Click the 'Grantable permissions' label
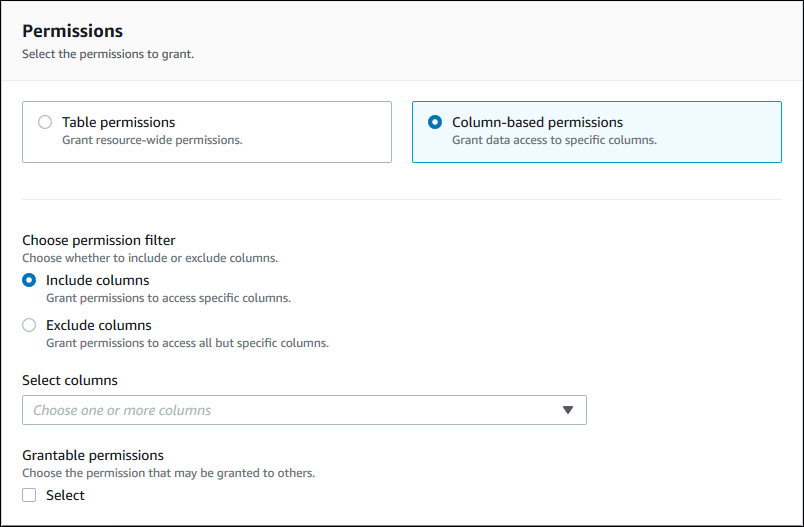 93,455
